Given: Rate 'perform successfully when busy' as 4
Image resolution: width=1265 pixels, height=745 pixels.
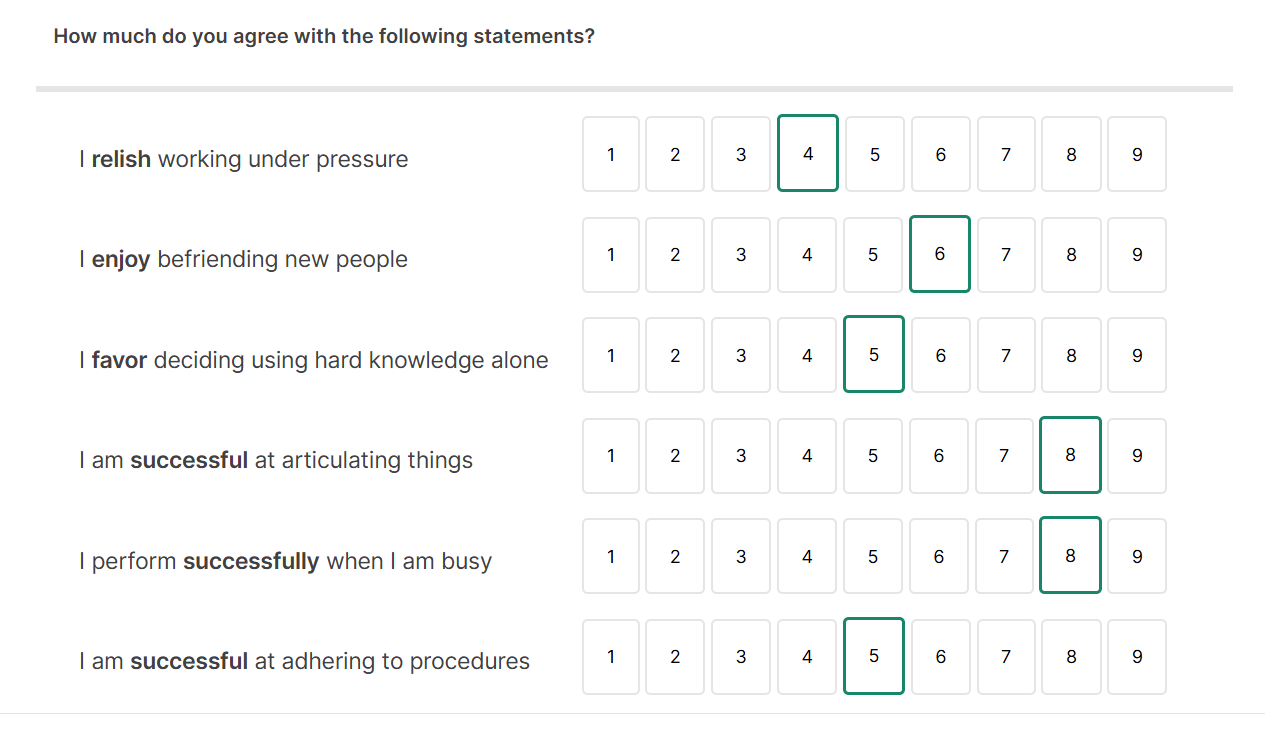Looking at the screenshot, I should point(807,557).
